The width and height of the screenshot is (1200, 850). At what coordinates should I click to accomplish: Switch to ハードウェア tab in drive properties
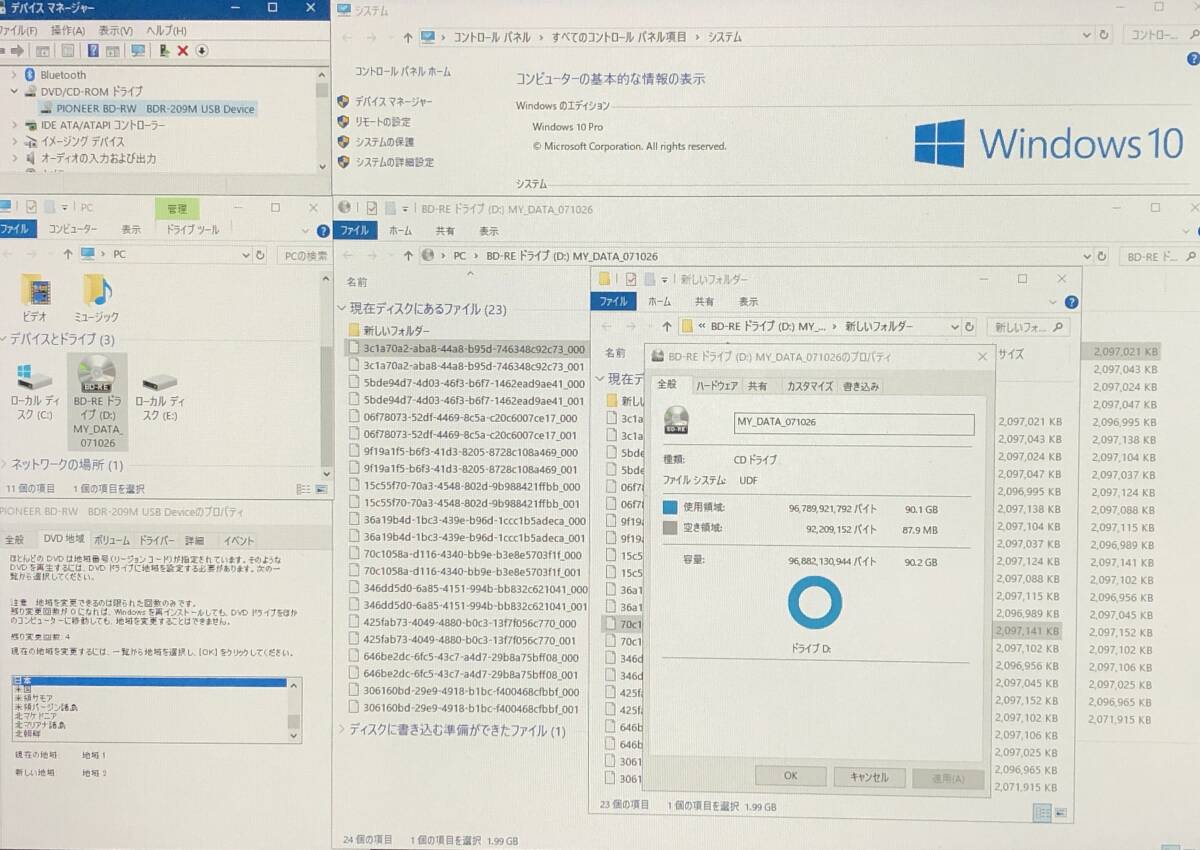coord(717,386)
